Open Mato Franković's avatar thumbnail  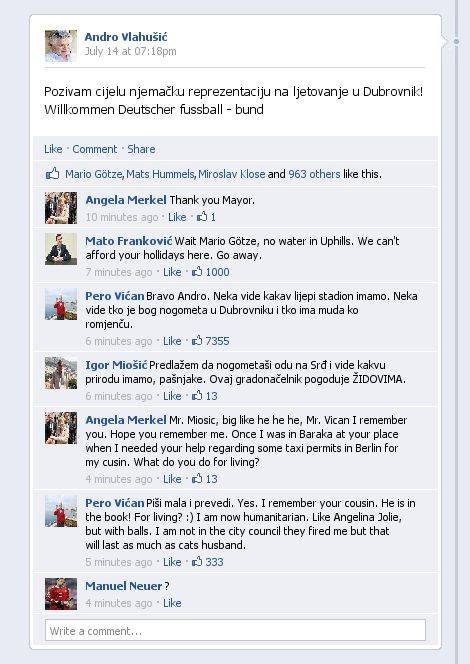[x=61, y=249]
